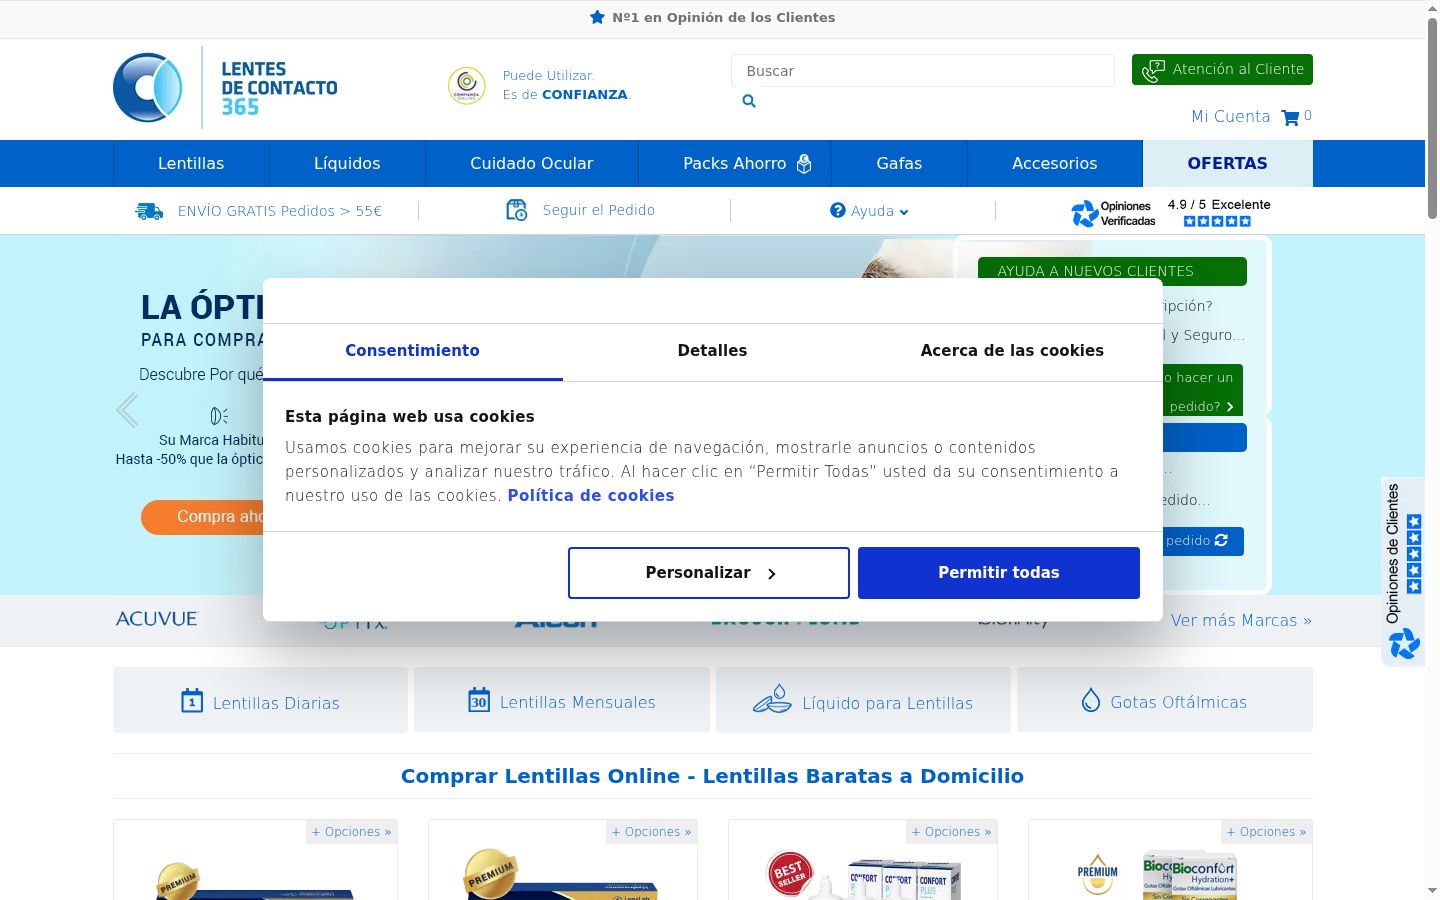1440x900 pixels.
Task: Click ENVÍO GRATIS Pedidos > 55€ link
Action: [x=280, y=211]
